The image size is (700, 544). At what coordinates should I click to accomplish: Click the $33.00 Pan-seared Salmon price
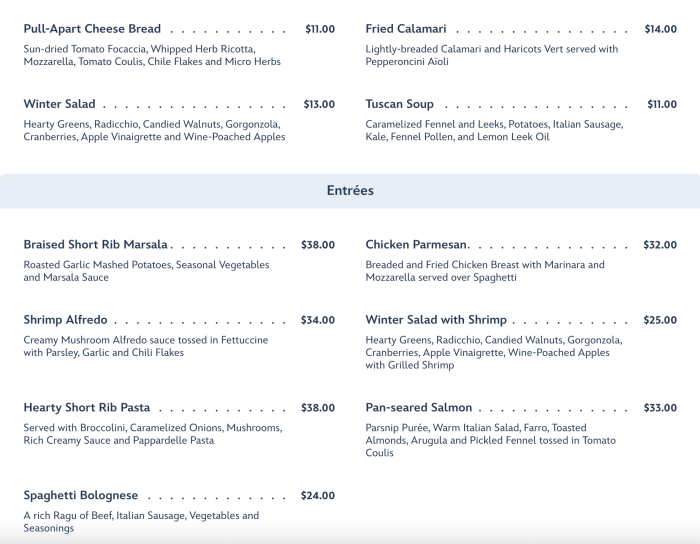pos(660,408)
